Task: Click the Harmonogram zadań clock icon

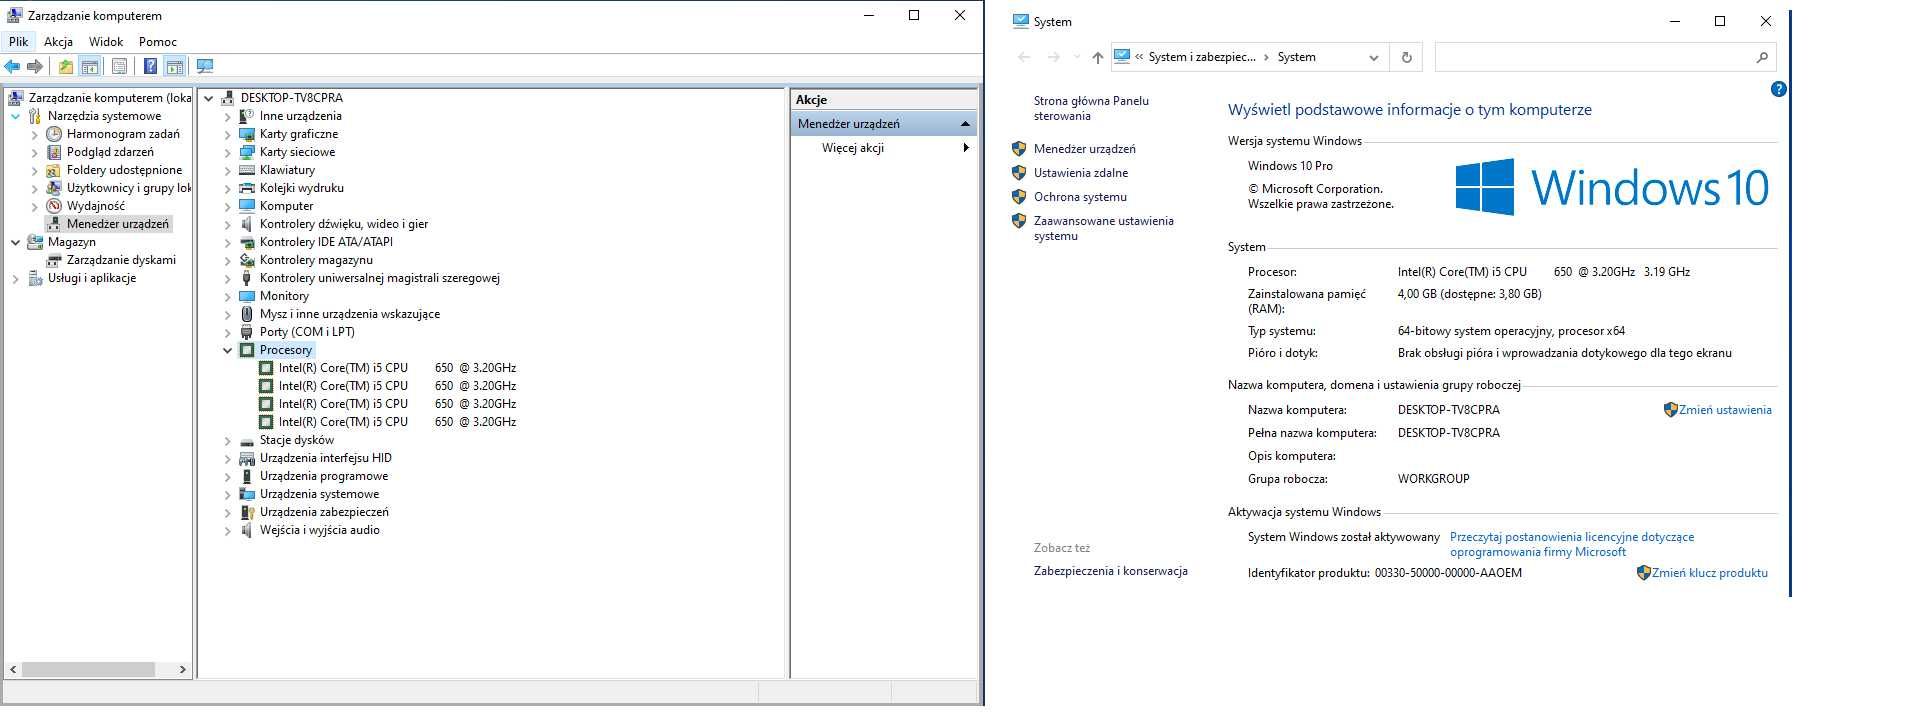Action: [54, 134]
